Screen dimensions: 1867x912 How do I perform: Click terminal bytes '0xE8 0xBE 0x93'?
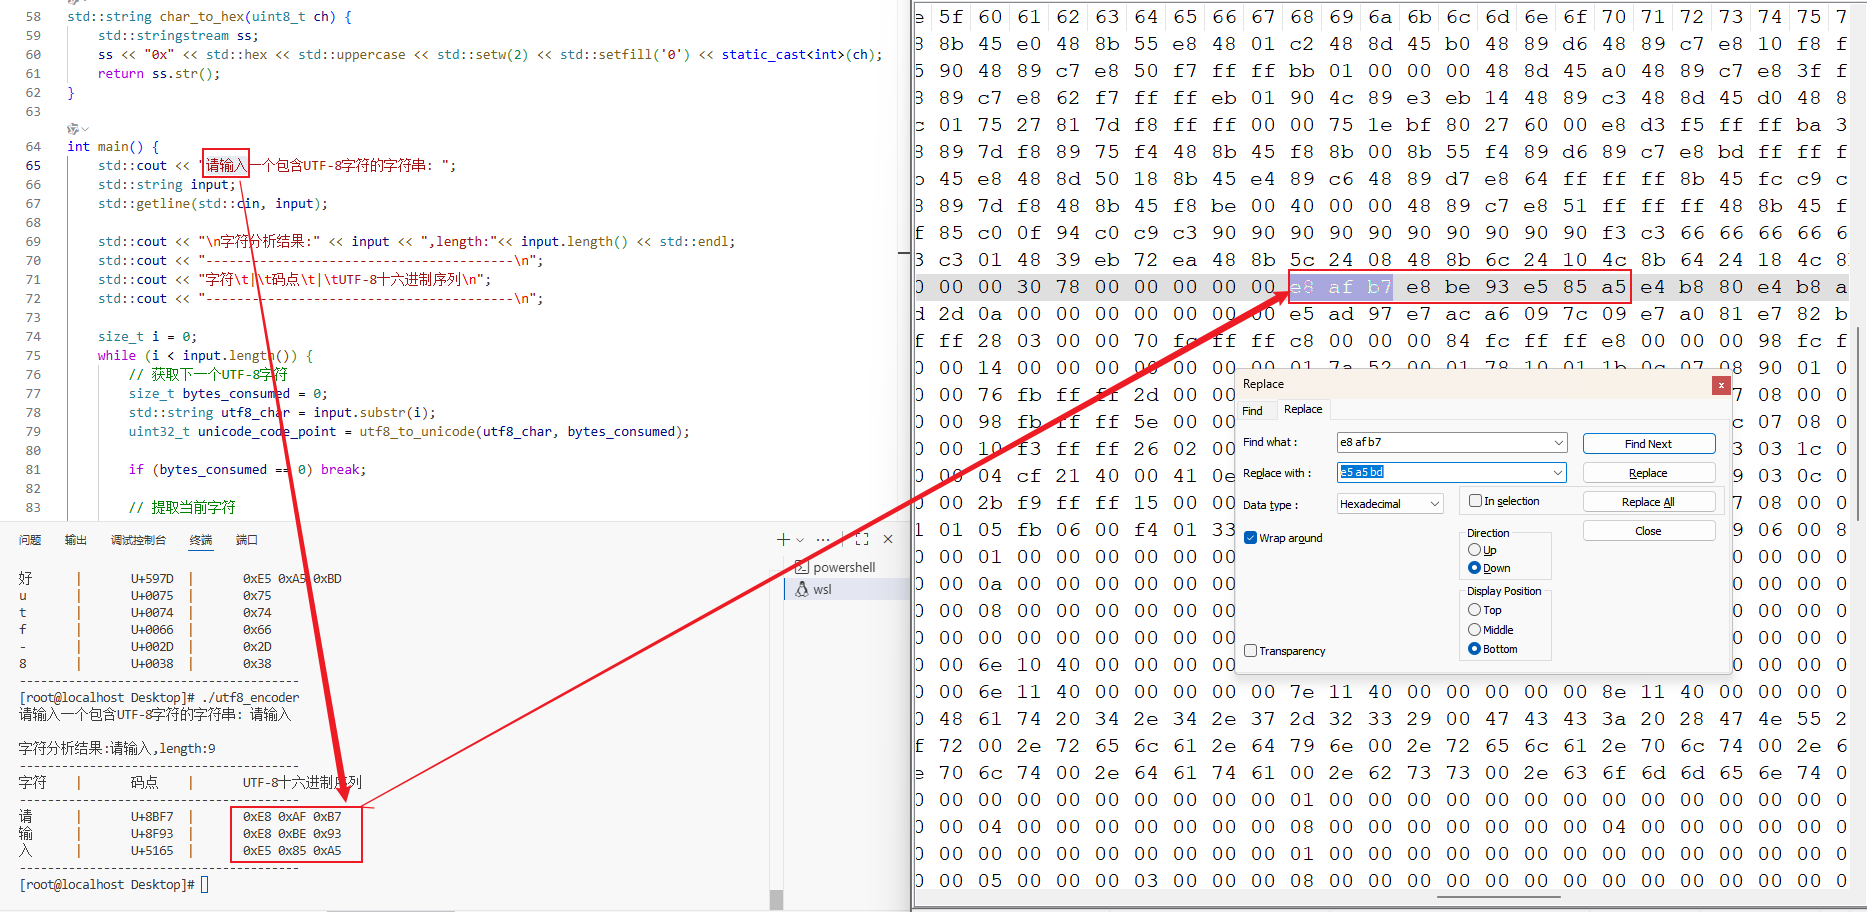pyautogui.click(x=292, y=834)
